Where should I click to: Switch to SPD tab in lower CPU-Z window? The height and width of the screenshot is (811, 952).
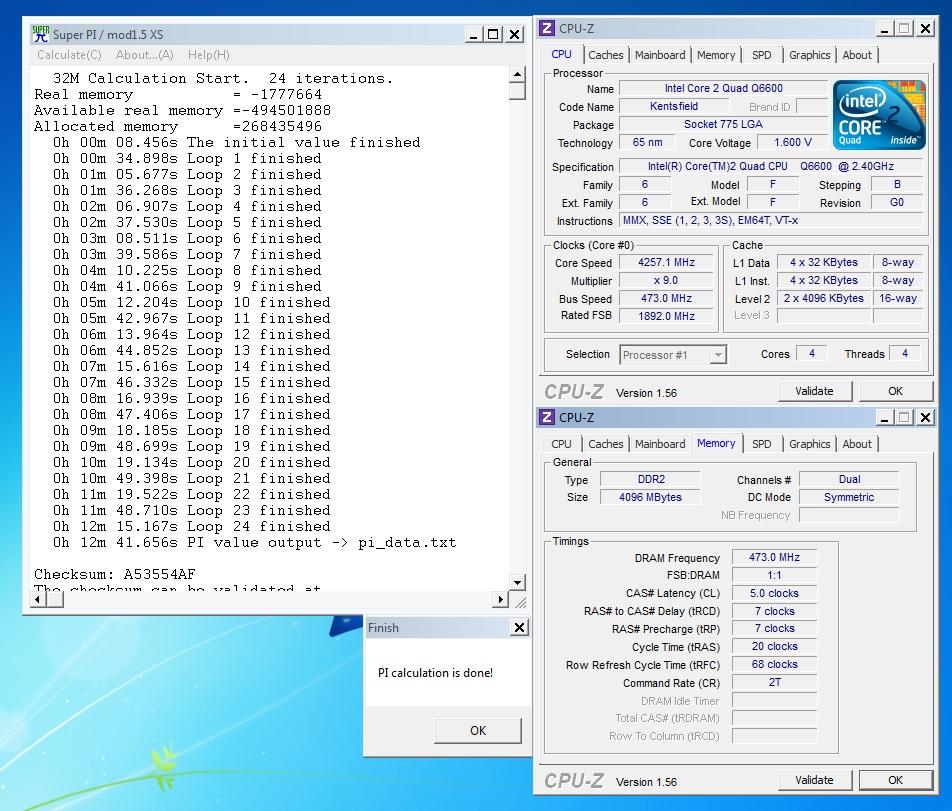click(761, 444)
